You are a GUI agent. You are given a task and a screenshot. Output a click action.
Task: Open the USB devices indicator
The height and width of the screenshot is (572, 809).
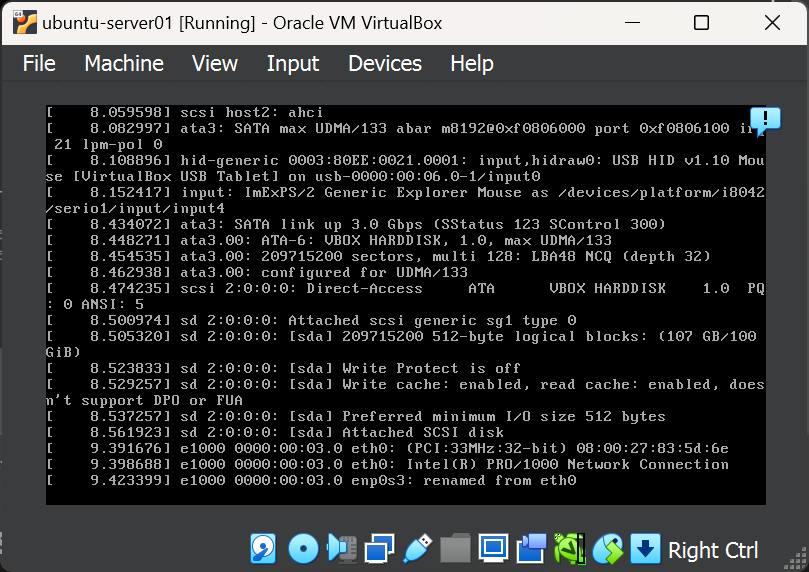click(417, 548)
